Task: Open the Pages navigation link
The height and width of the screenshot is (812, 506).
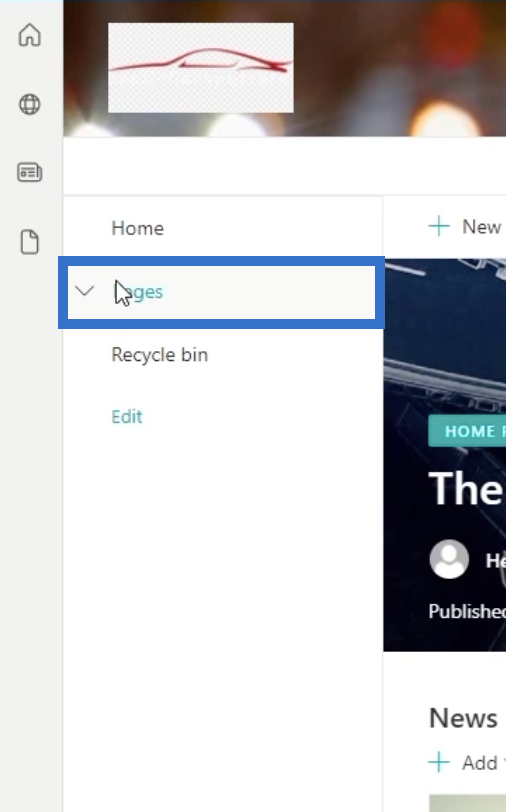Action: pyautogui.click(x=139, y=292)
